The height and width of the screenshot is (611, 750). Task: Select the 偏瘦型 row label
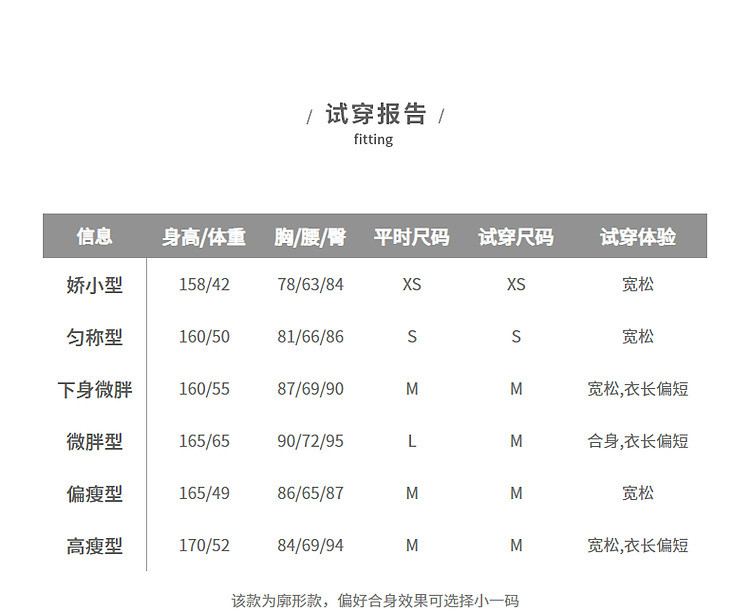(95, 493)
